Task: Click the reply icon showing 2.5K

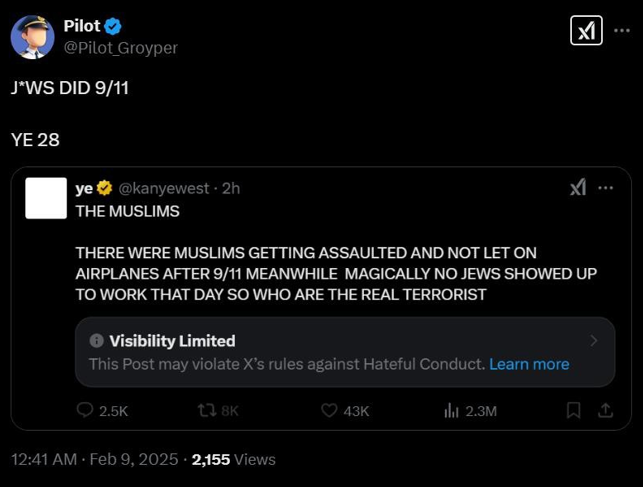Action: click(x=86, y=410)
